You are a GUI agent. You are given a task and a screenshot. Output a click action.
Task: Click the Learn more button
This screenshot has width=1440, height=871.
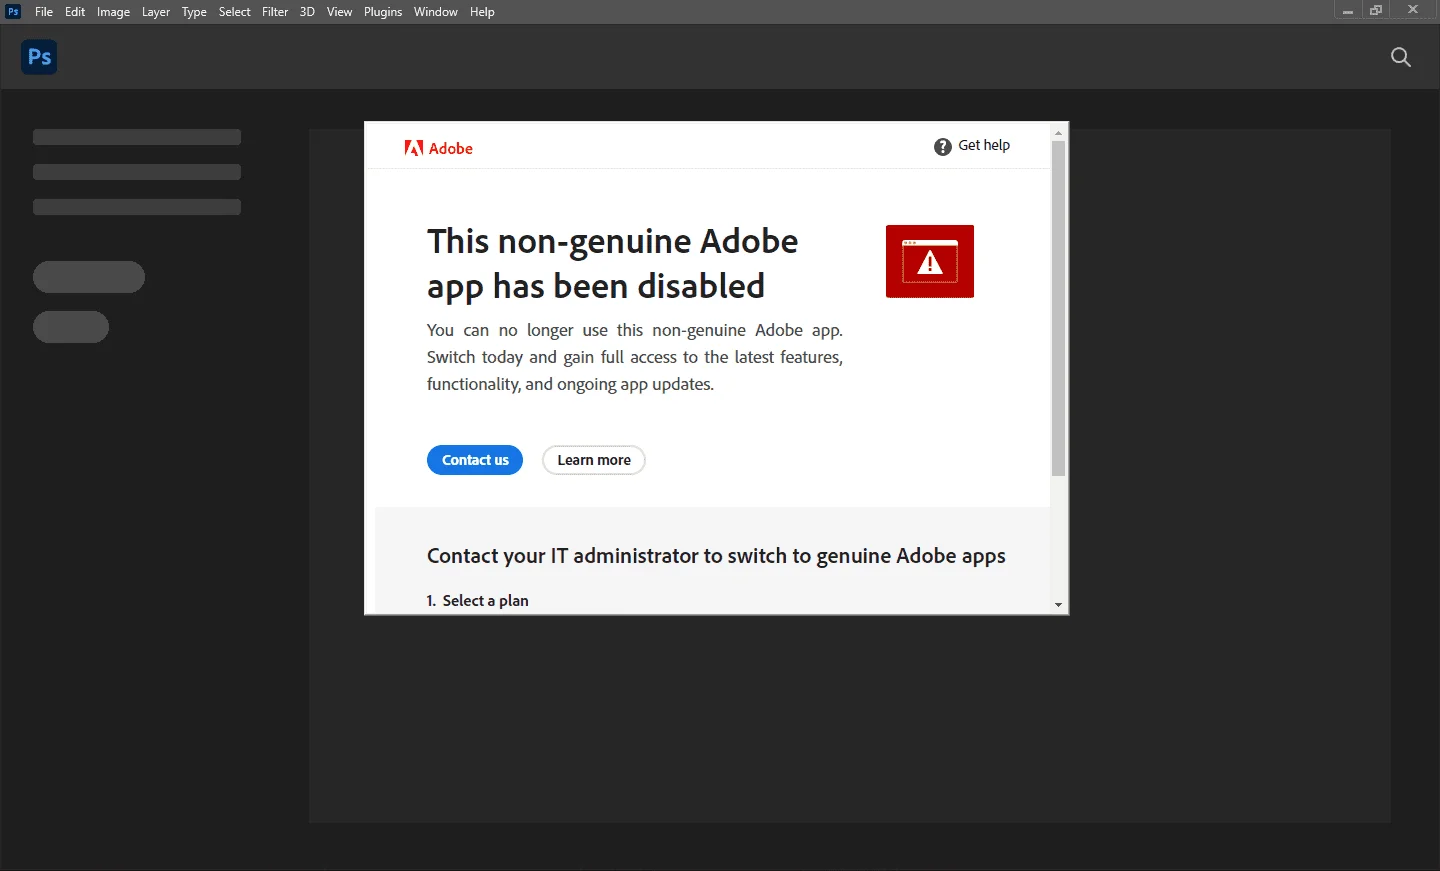click(x=594, y=460)
